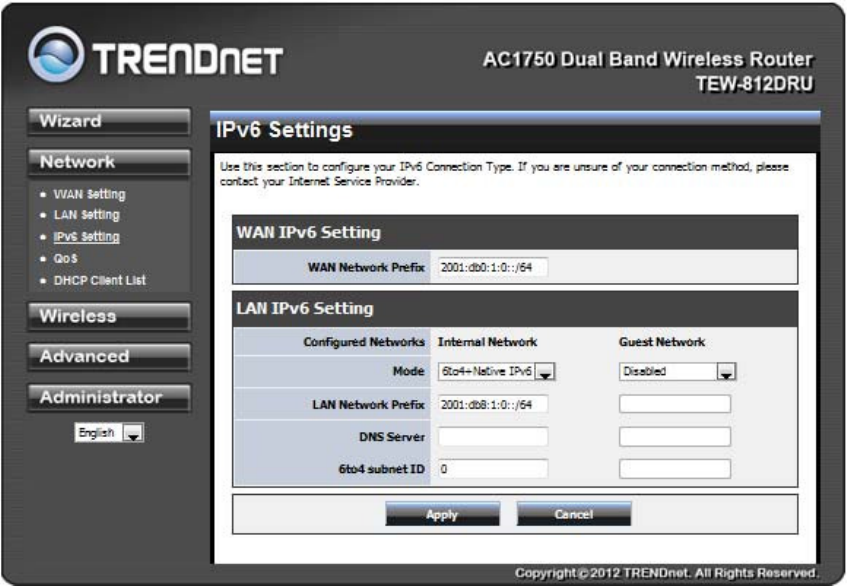Open the IPv6 Setting link
847x586 pixels.
pyautogui.click(x=86, y=237)
